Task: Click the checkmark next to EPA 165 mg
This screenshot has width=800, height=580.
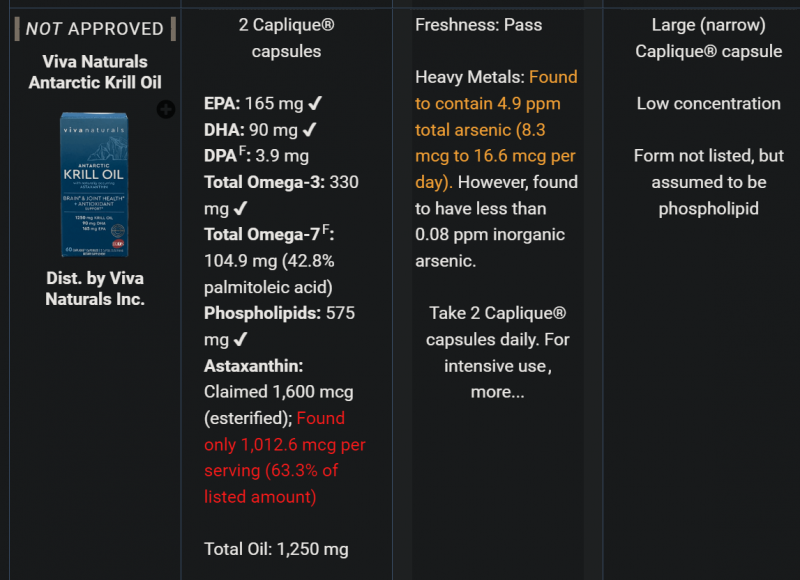Action: 315,103
